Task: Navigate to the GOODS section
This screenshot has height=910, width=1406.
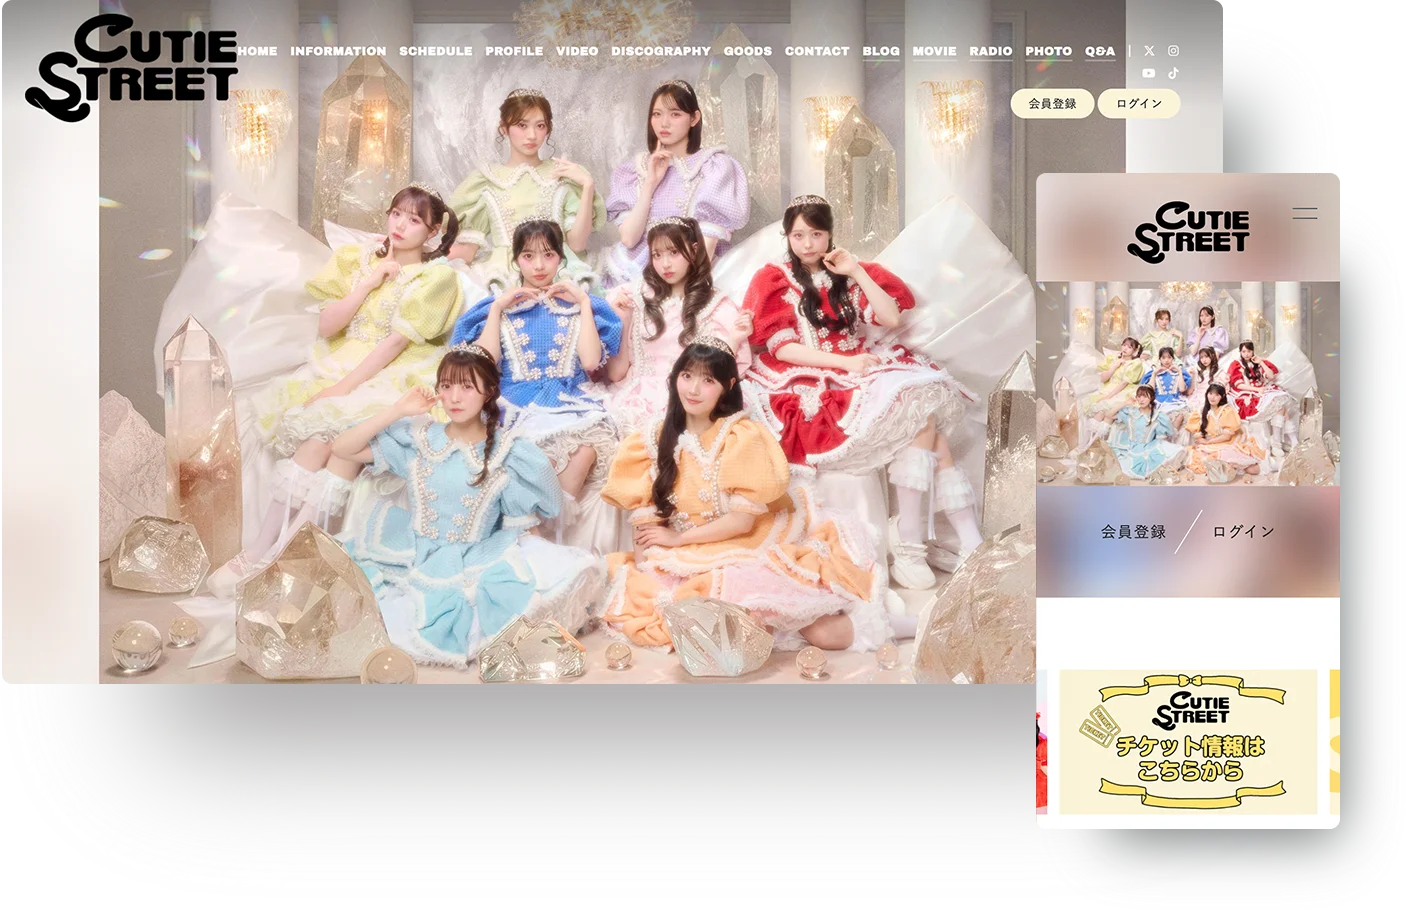Action: click(748, 51)
